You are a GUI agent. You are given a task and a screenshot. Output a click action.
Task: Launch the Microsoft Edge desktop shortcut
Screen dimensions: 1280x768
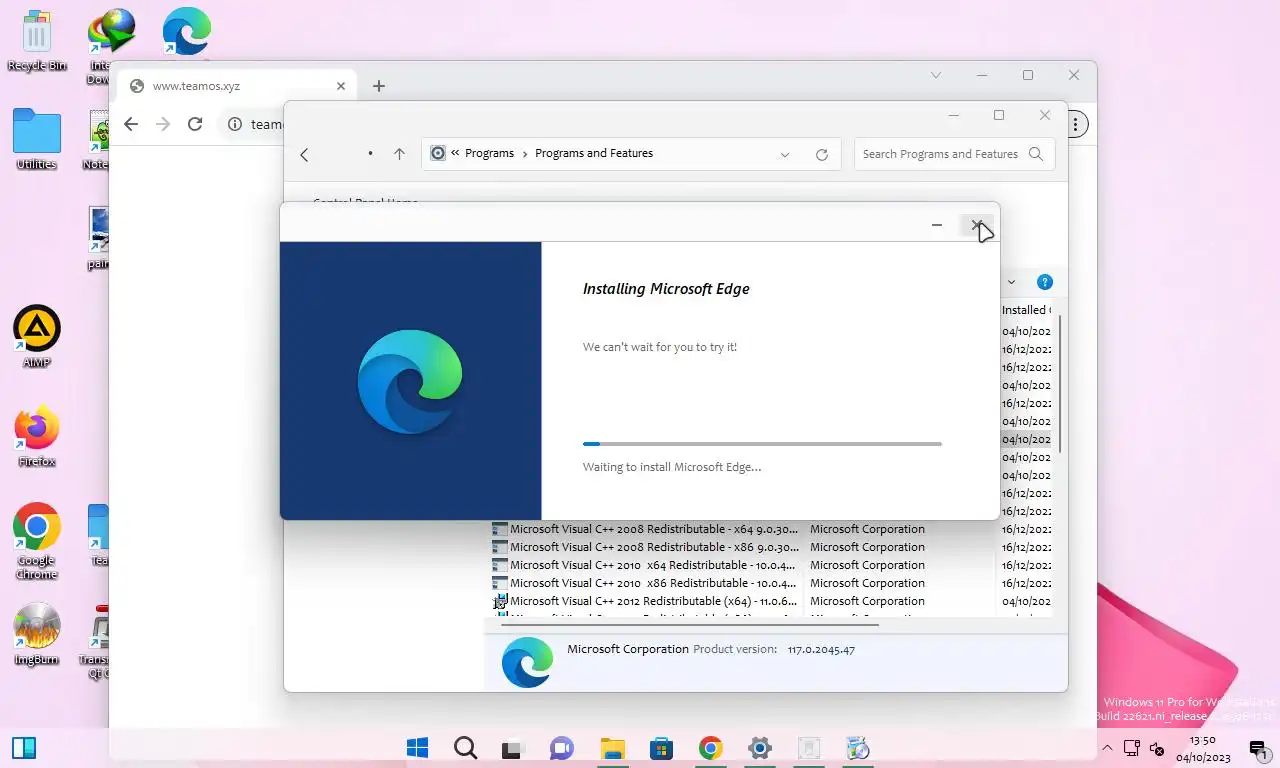point(187,30)
